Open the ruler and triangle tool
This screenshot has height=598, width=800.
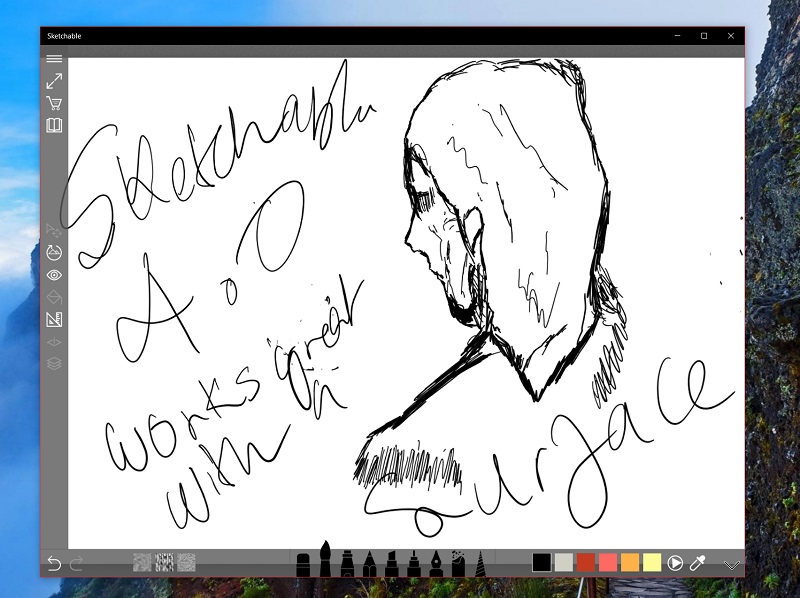(54, 319)
